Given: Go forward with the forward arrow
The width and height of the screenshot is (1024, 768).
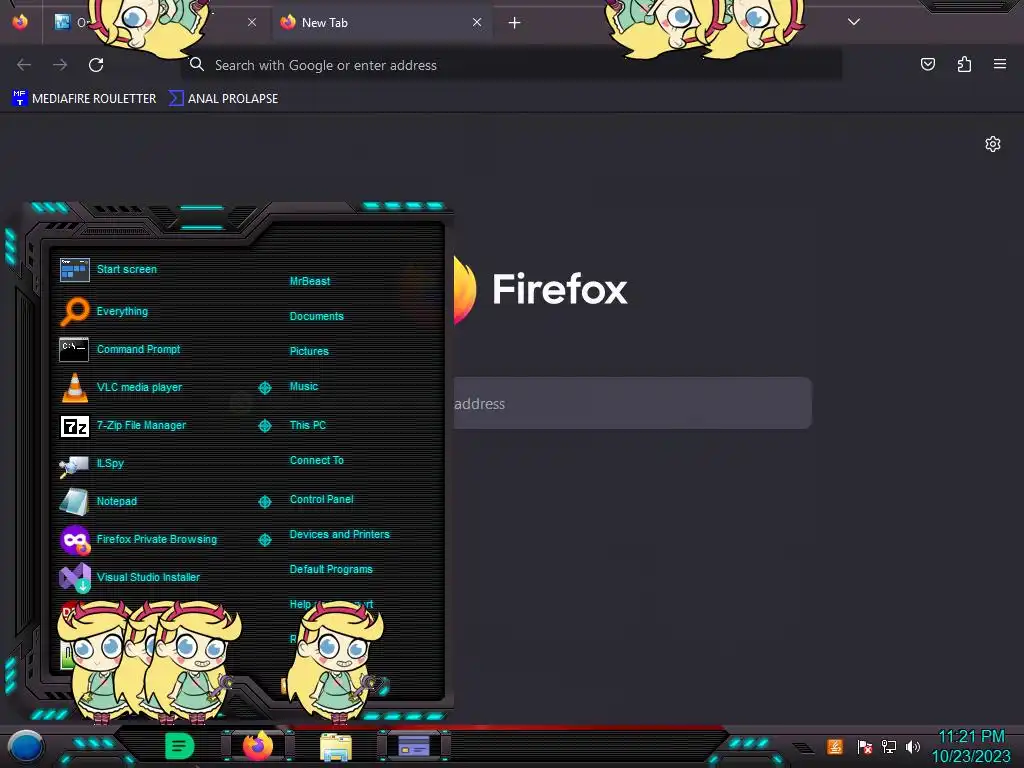Looking at the screenshot, I should pyautogui.click(x=60, y=65).
